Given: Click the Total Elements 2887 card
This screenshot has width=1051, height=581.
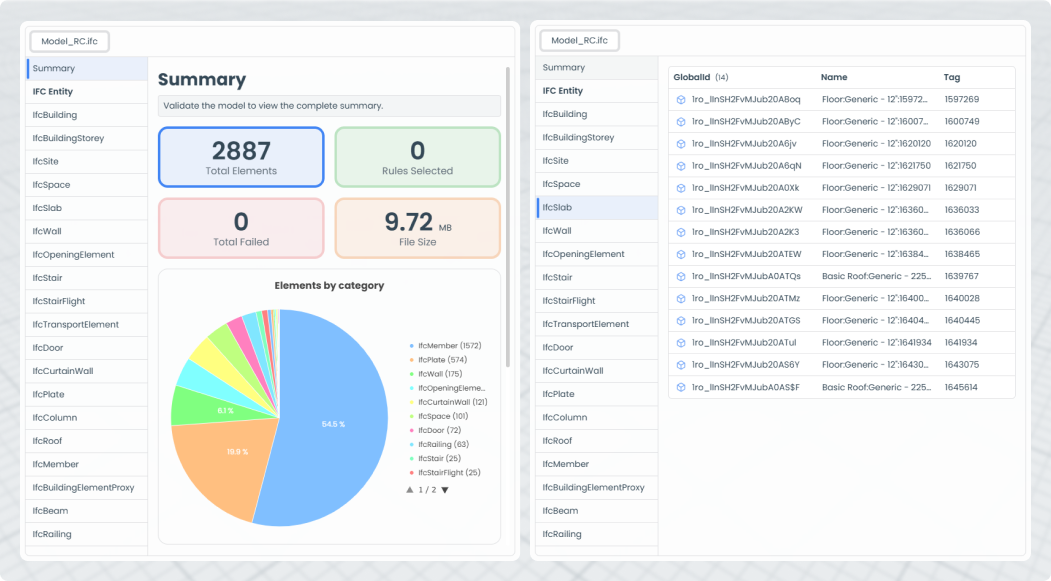Looking at the screenshot, I should tap(241, 157).
